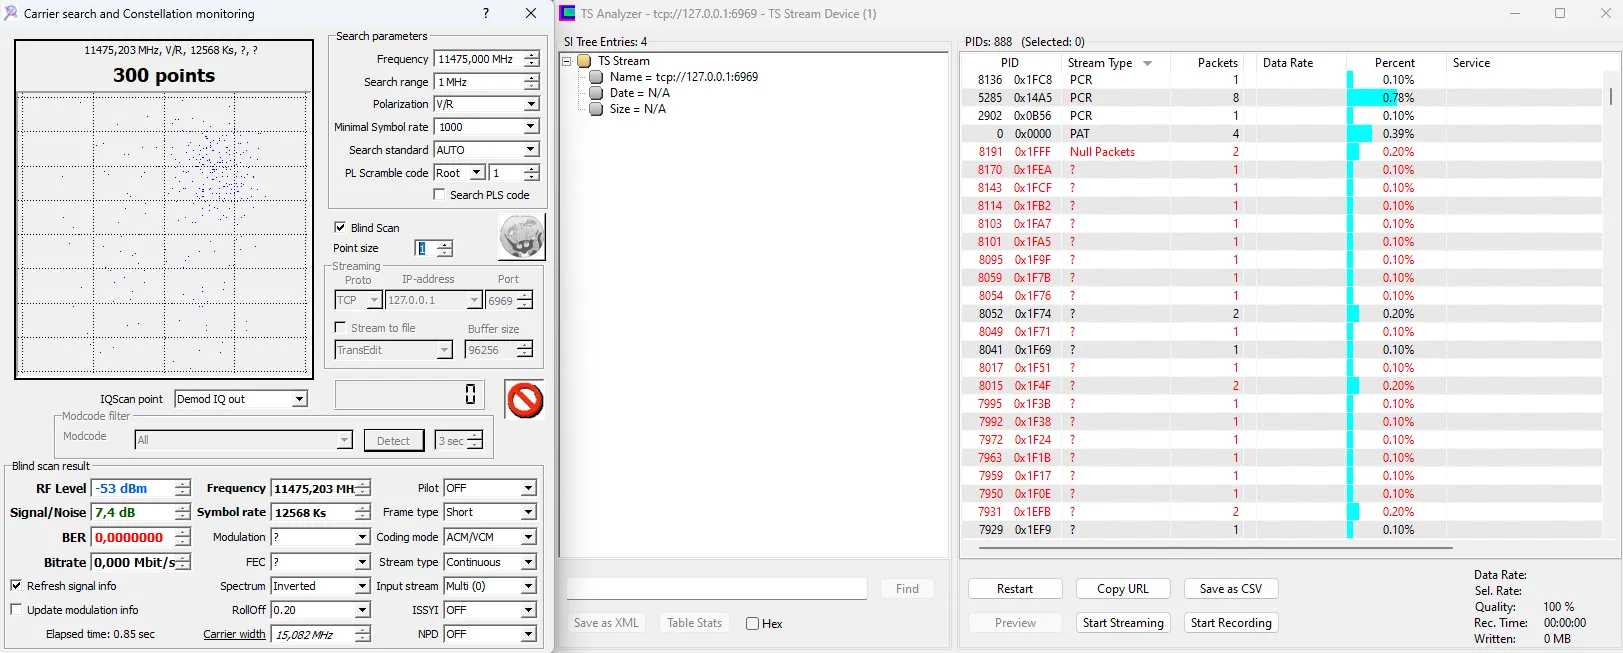Click the Size entry icon in tree
Screen dimensions: 1623x653
coord(596,109)
